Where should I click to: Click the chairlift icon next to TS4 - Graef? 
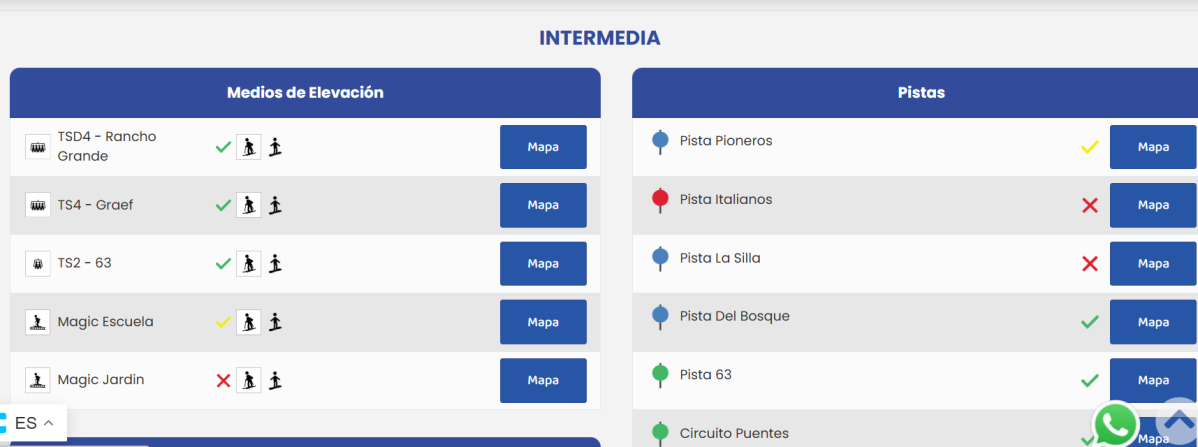[x=38, y=205]
